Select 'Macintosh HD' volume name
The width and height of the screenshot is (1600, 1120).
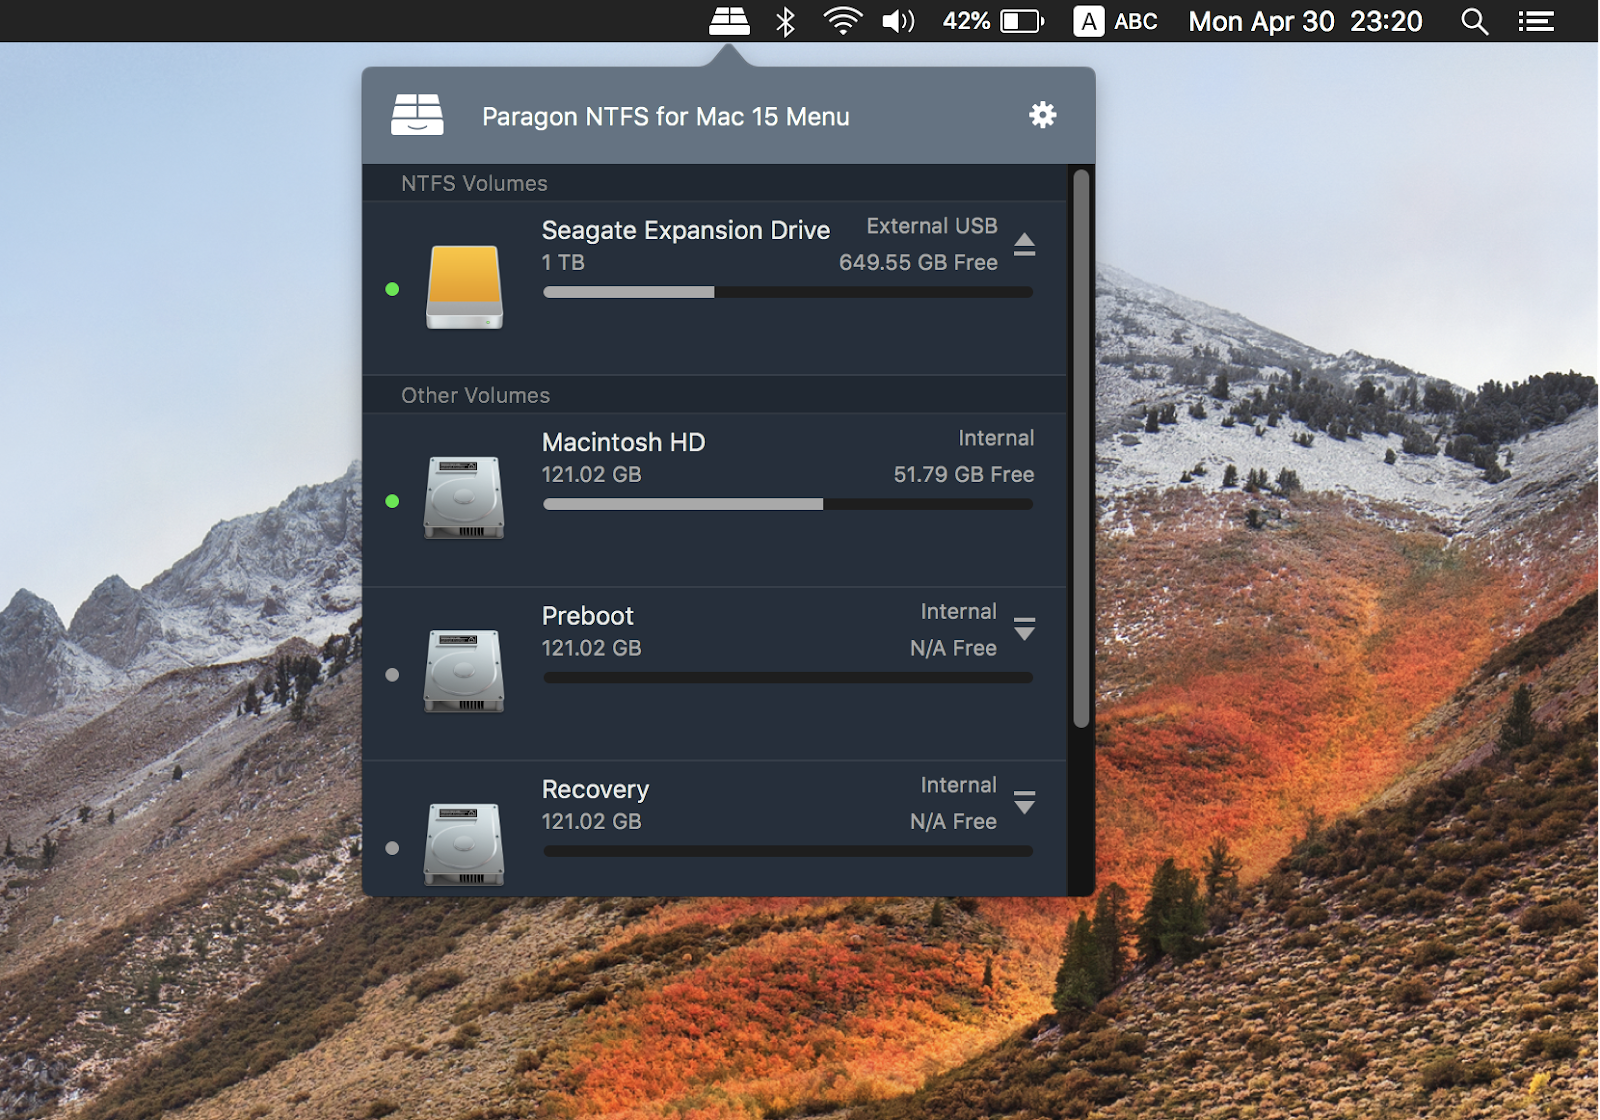[x=624, y=442]
